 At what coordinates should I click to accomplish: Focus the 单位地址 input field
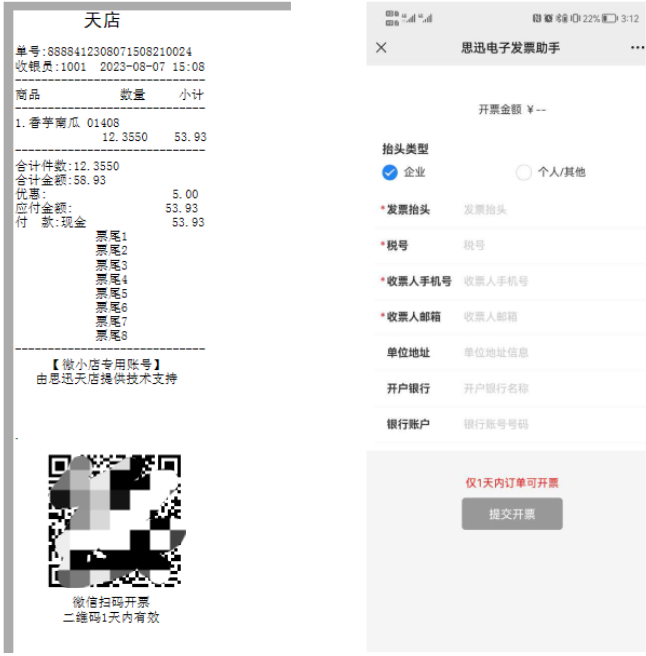(x=552, y=353)
